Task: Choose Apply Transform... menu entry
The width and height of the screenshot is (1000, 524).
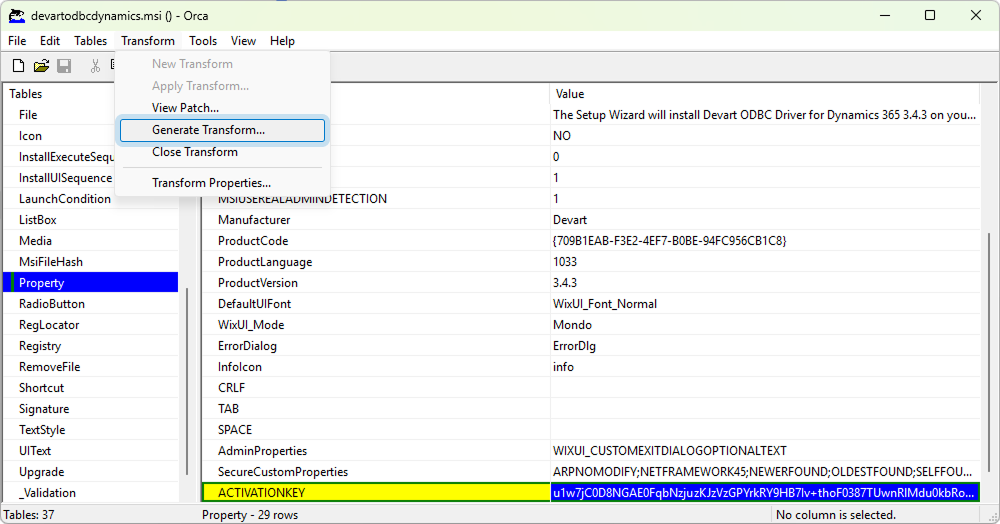Action: tap(222, 86)
